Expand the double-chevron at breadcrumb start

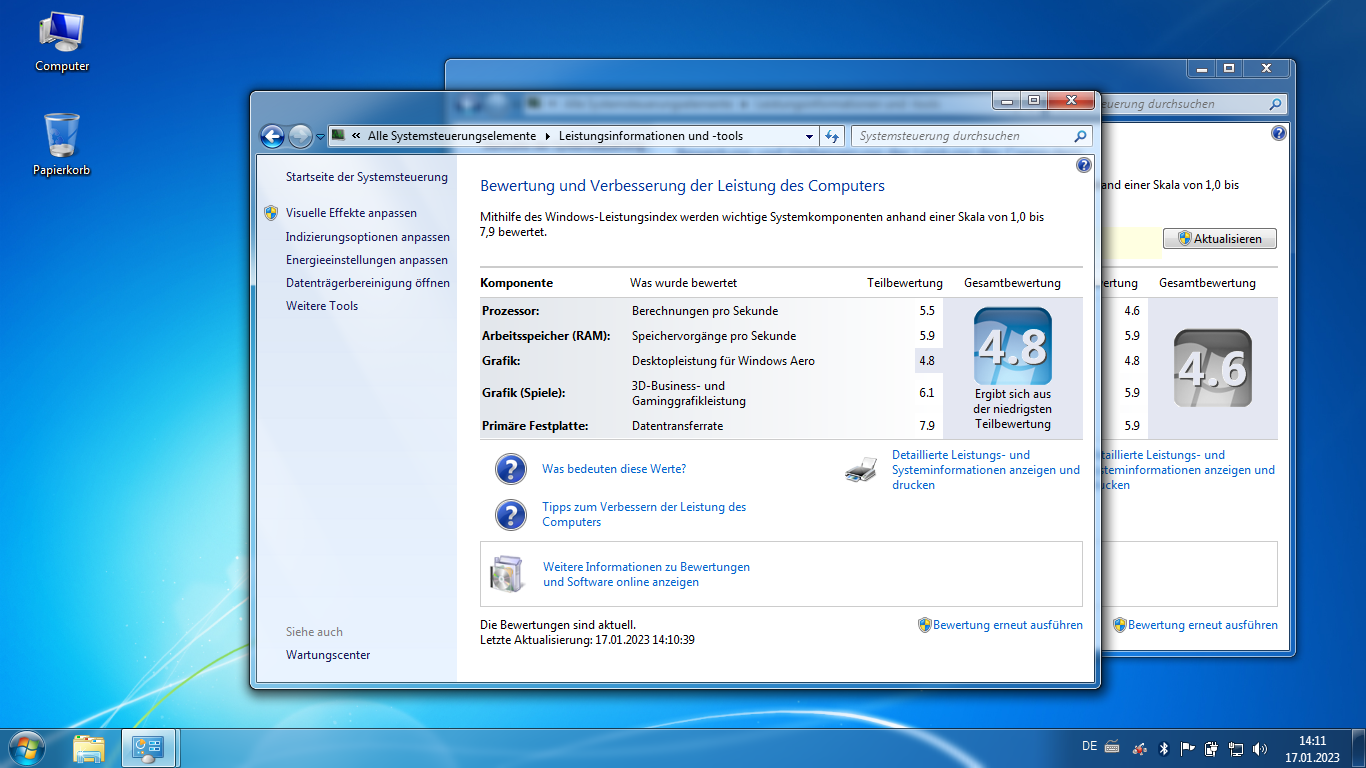(357, 136)
